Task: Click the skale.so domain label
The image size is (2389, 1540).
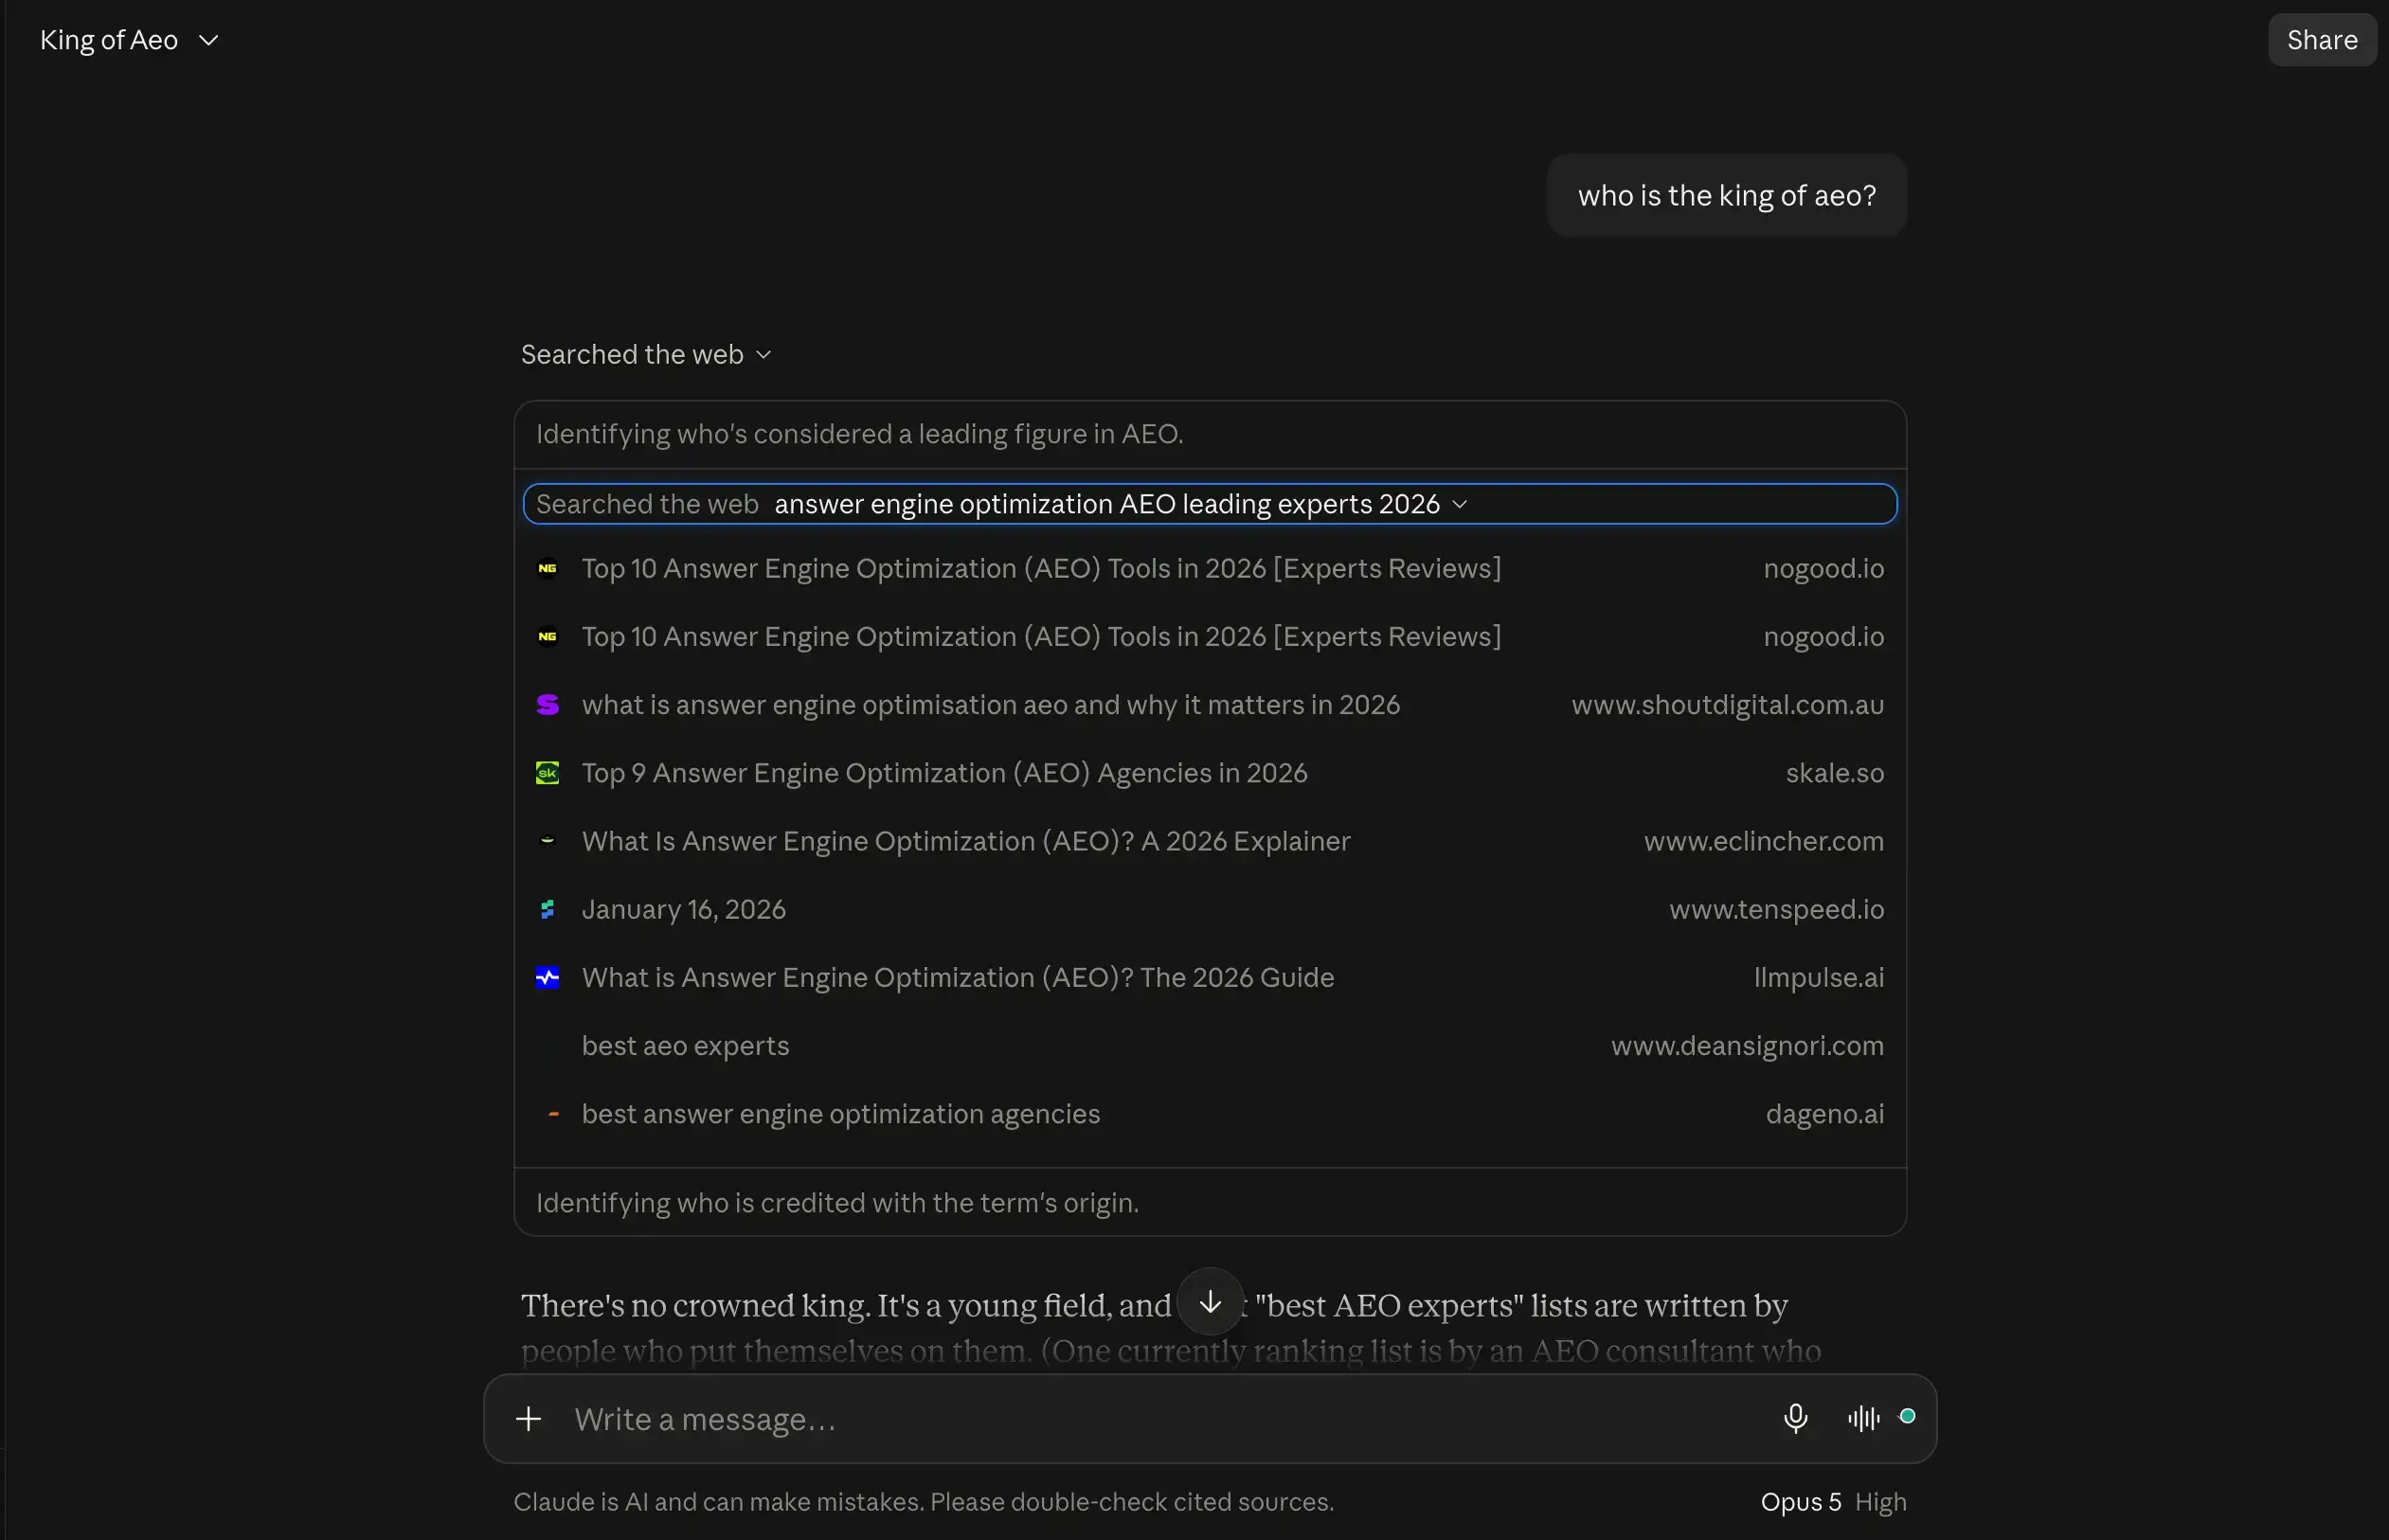Action: coord(1834,773)
